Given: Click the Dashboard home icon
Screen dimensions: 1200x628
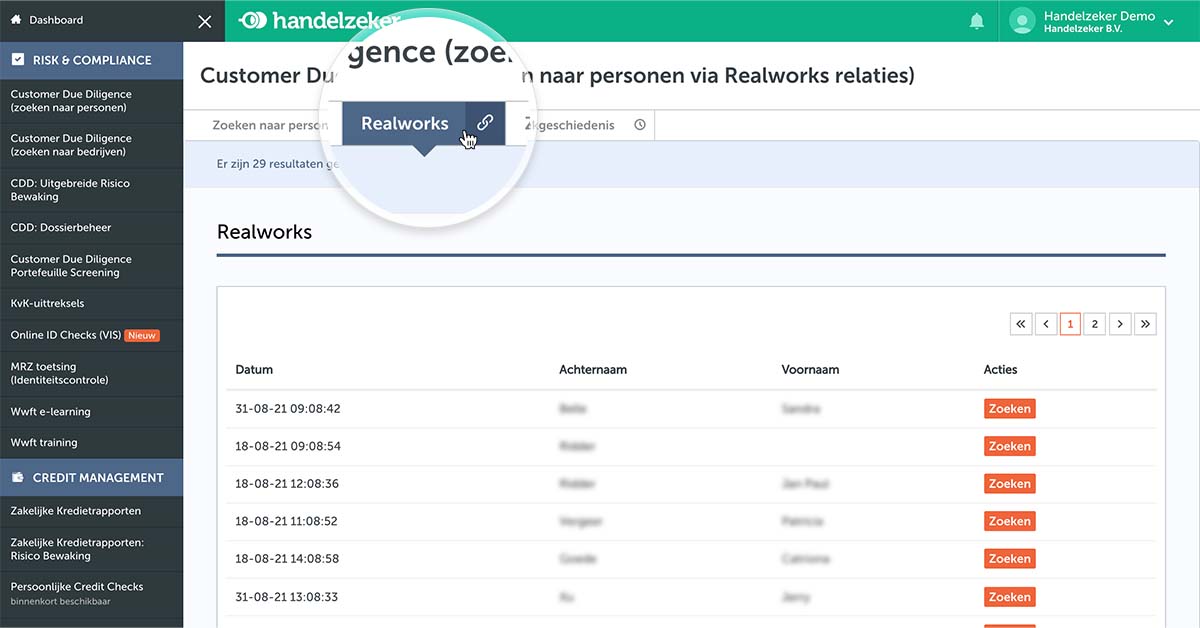Looking at the screenshot, I should (16, 19).
